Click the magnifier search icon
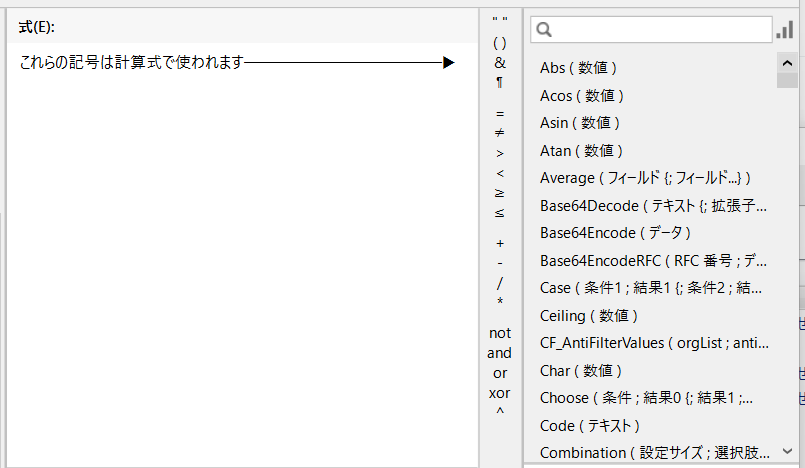Image resolution: width=805 pixels, height=468 pixels. pos(544,30)
